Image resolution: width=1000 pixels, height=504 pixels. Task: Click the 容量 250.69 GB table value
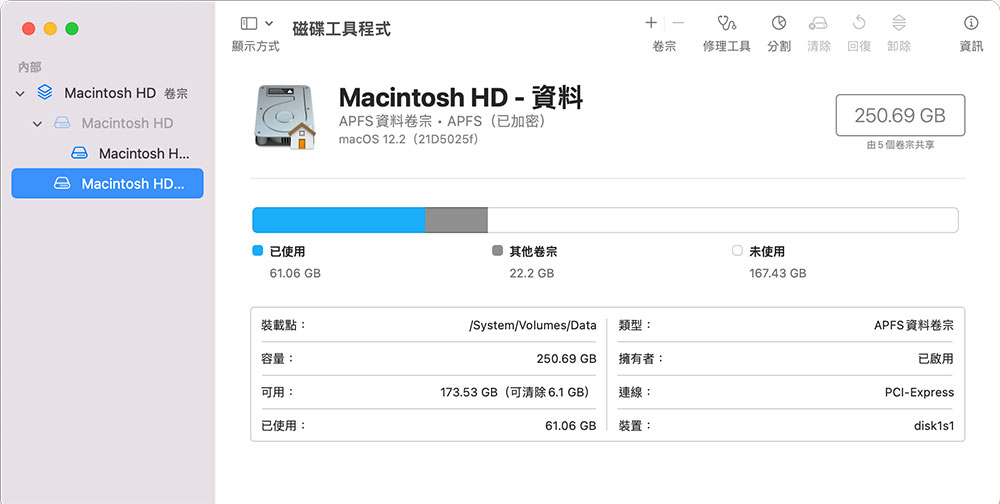click(x=566, y=359)
